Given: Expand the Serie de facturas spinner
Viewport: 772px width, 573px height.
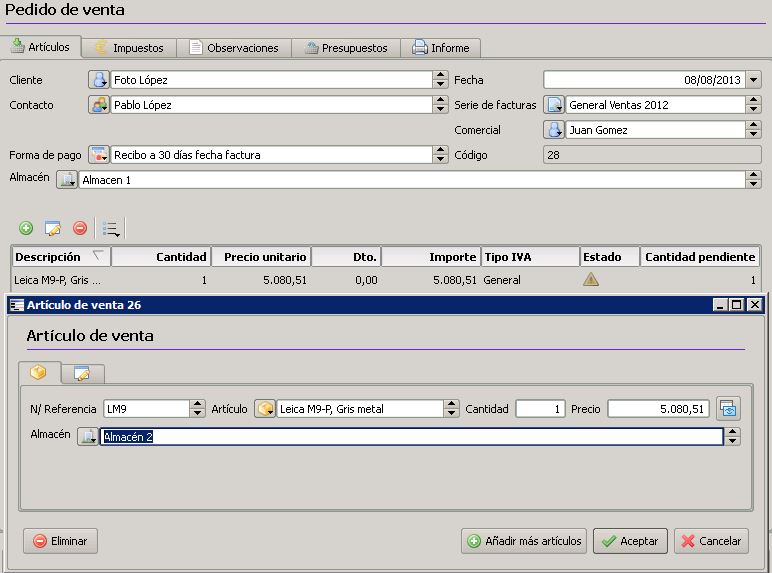Looking at the screenshot, I should (x=753, y=105).
